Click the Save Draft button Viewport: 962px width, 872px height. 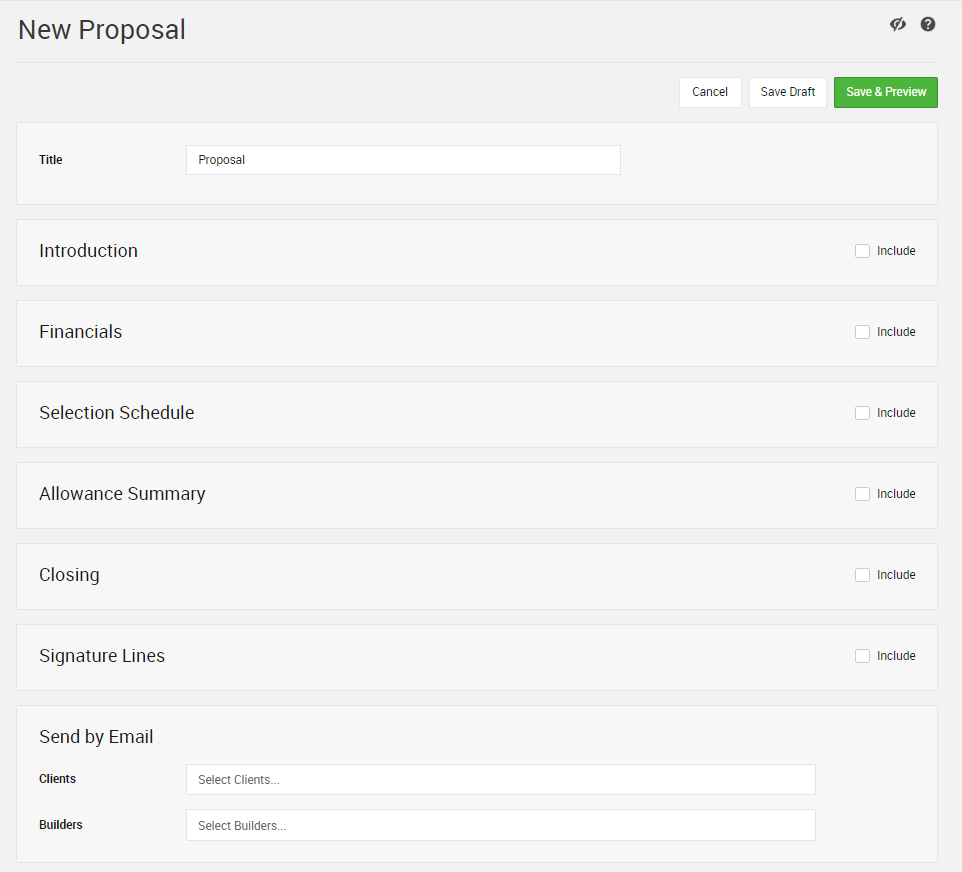[788, 92]
